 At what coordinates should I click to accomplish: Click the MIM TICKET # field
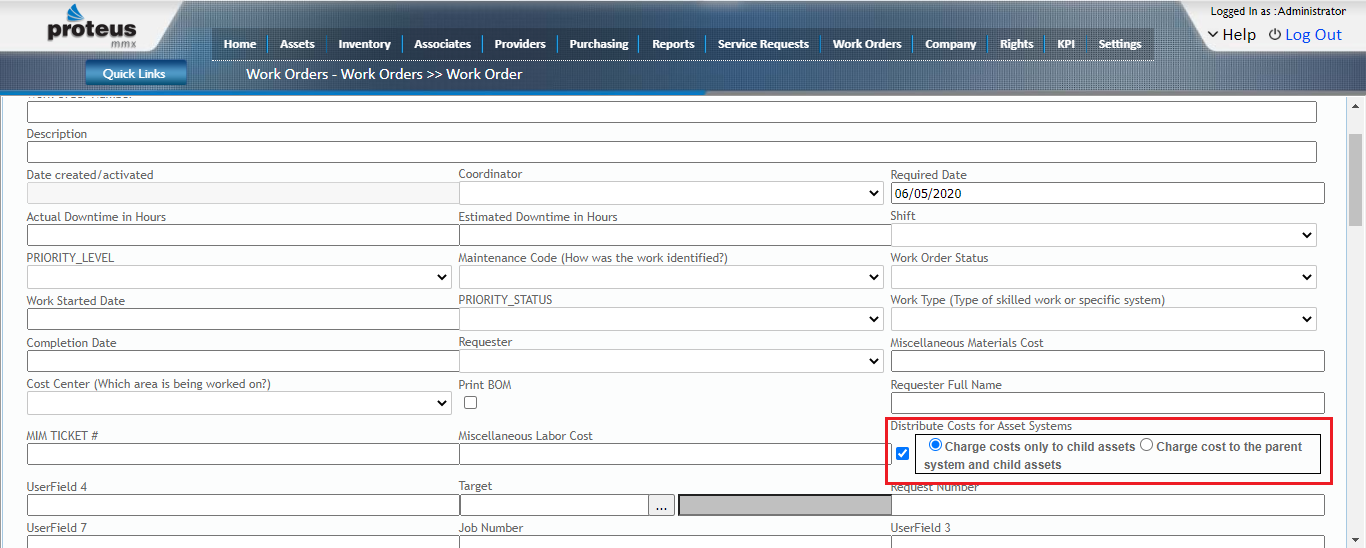[243, 454]
